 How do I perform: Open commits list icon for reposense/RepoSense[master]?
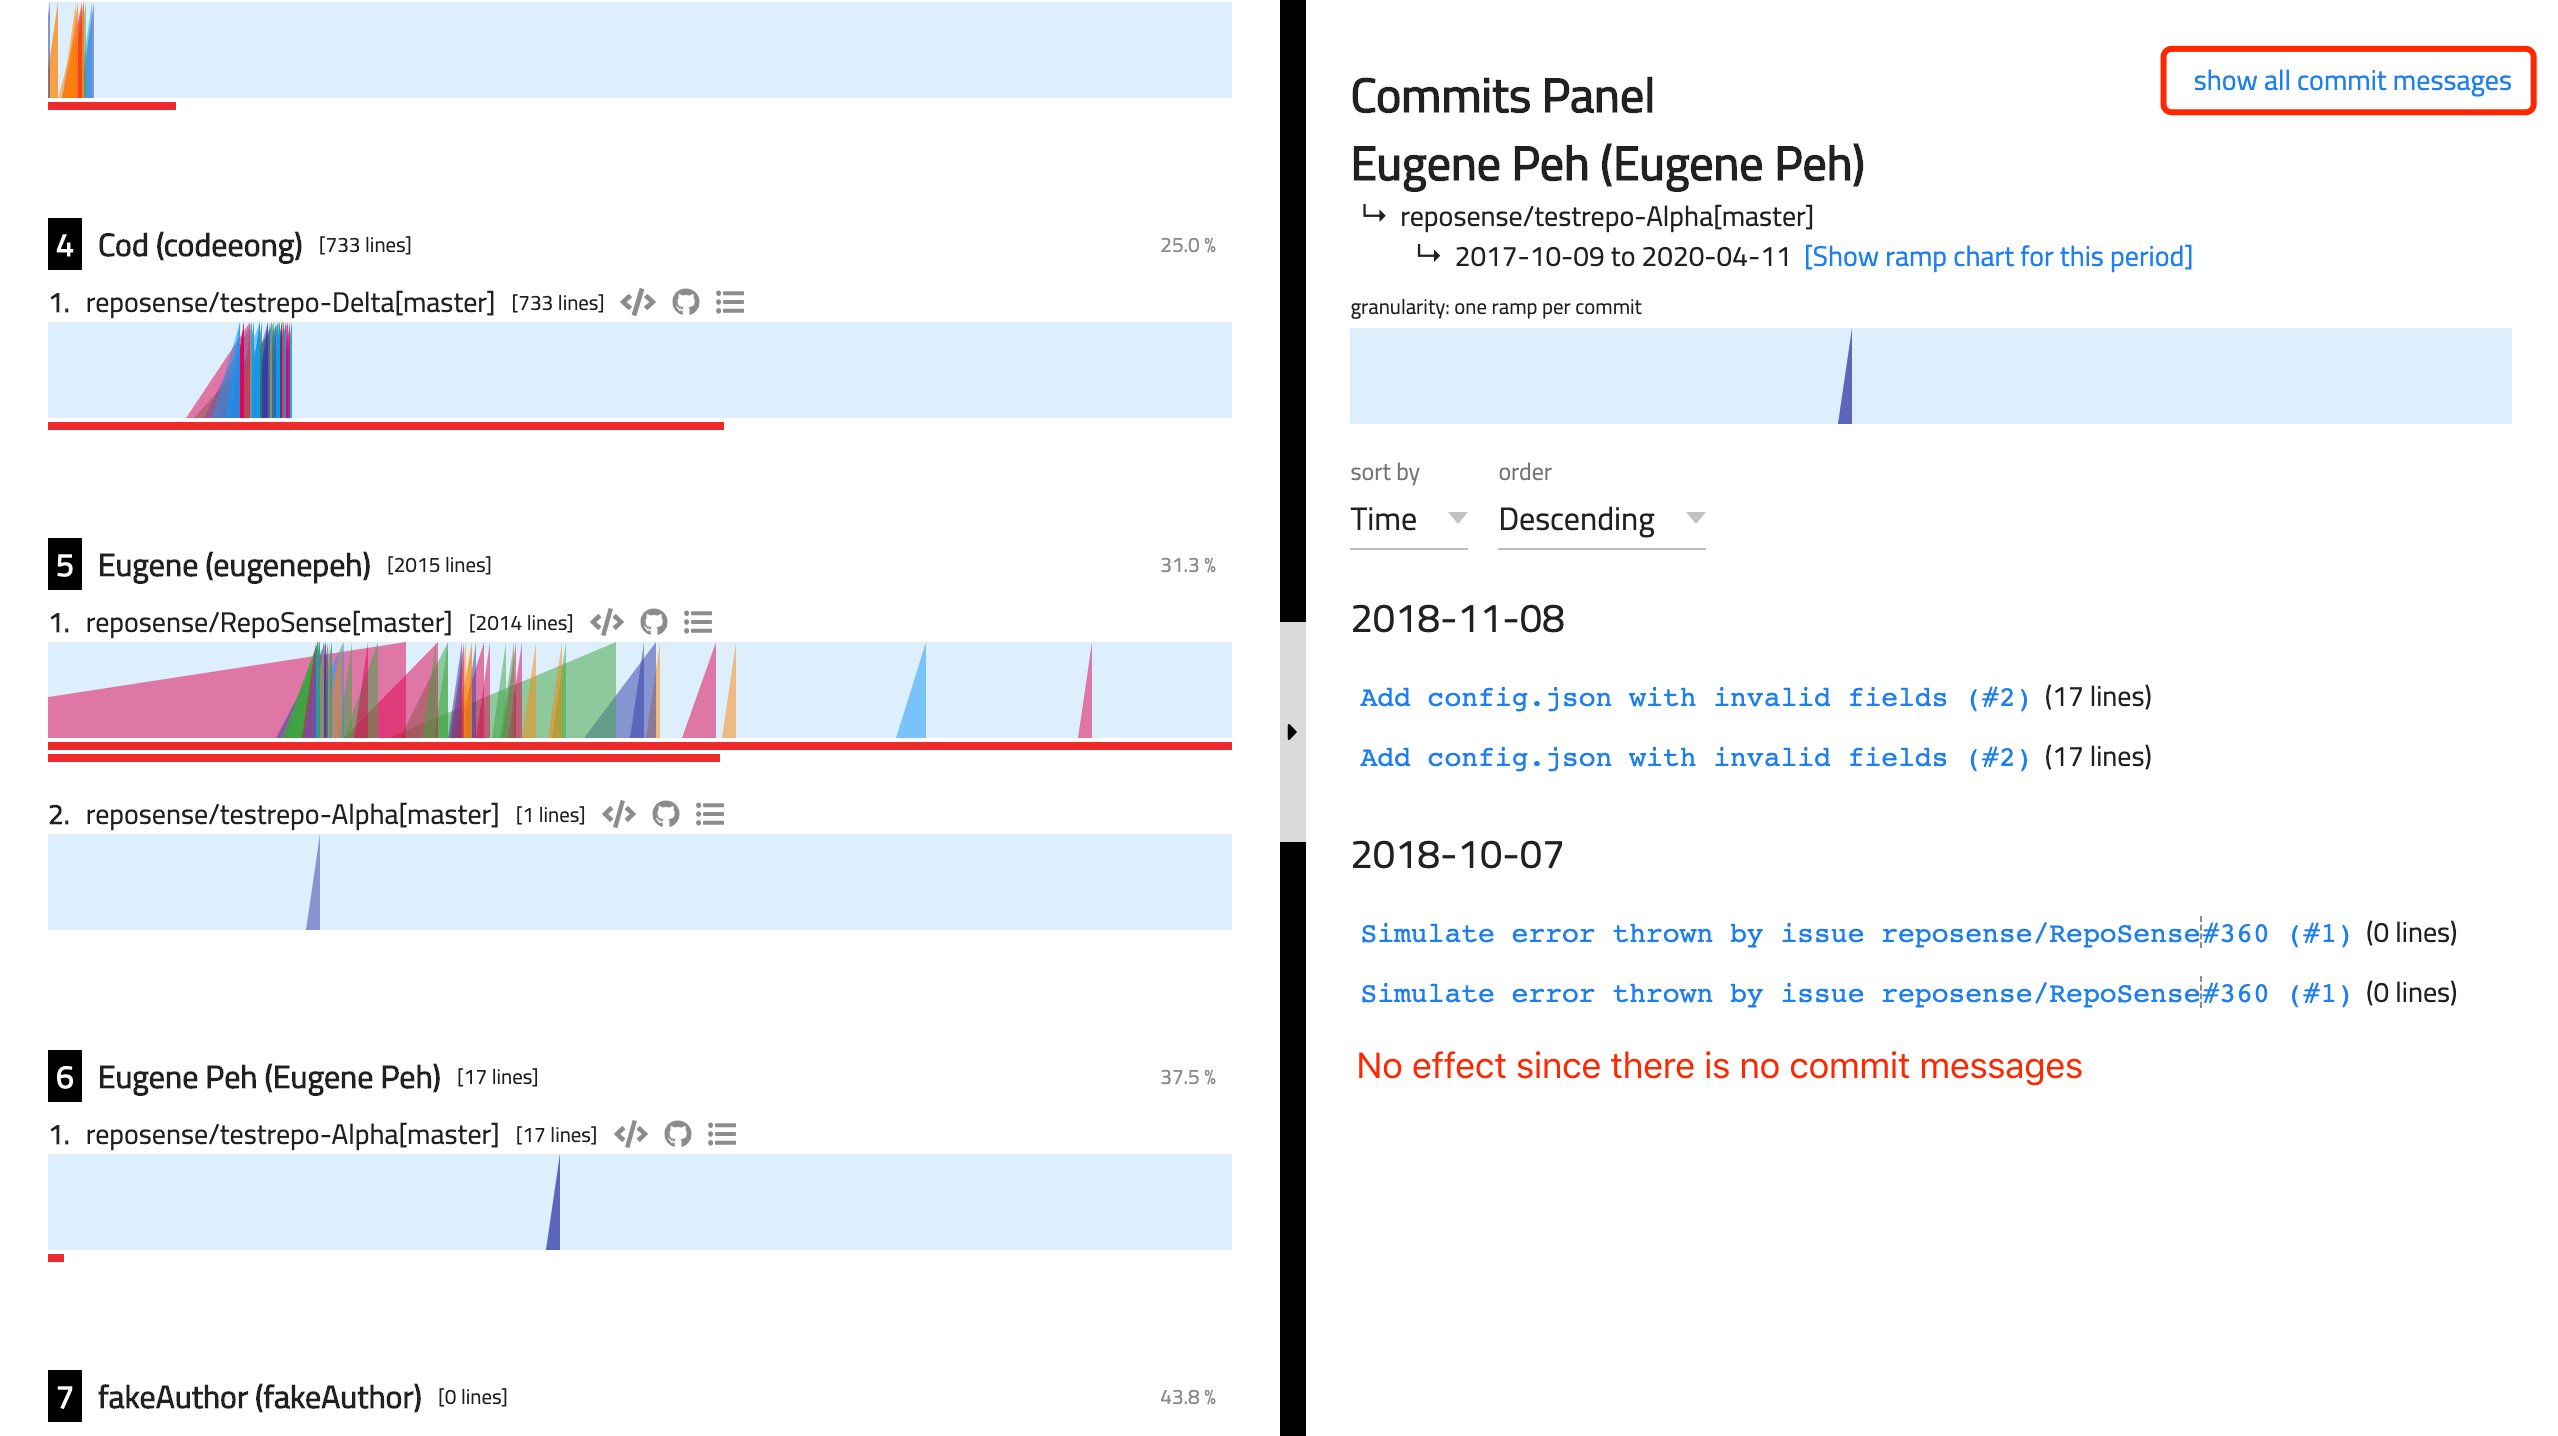pos(698,621)
